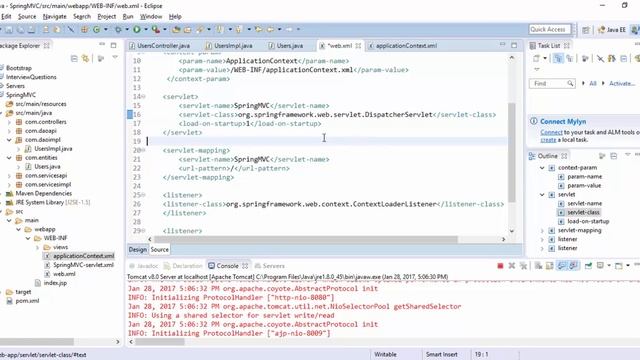The height and width of the screenshot is (360, 640).
Task: Collapse the servlet element at line 14
Action: [x=144, y=97]
